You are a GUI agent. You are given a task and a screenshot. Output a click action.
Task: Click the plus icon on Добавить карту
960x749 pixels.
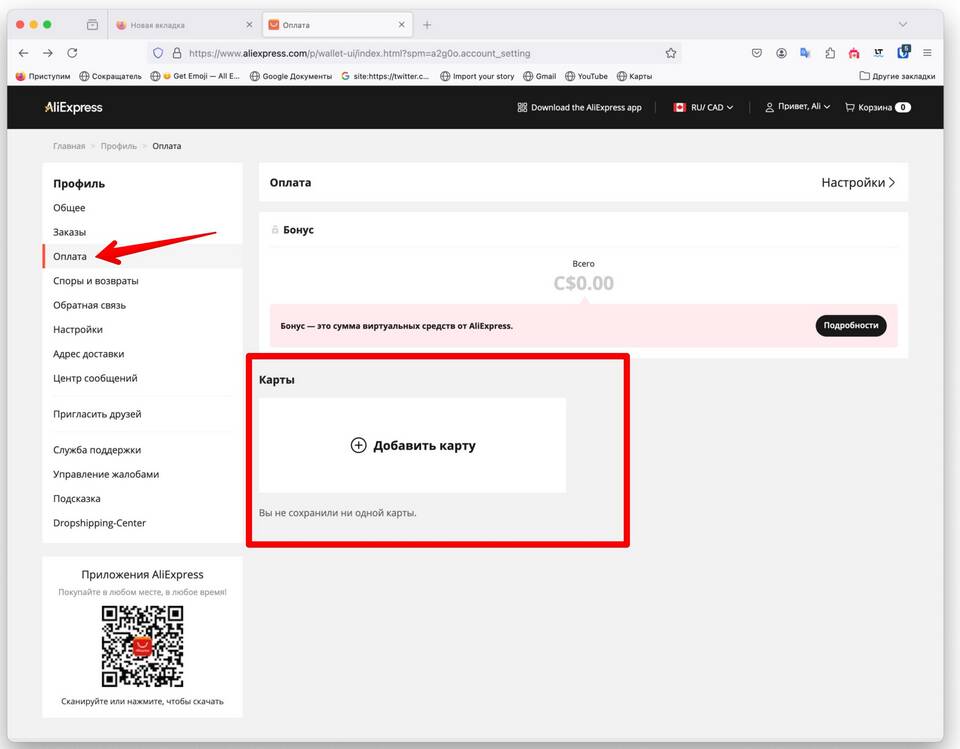click(x=358, y=445)
